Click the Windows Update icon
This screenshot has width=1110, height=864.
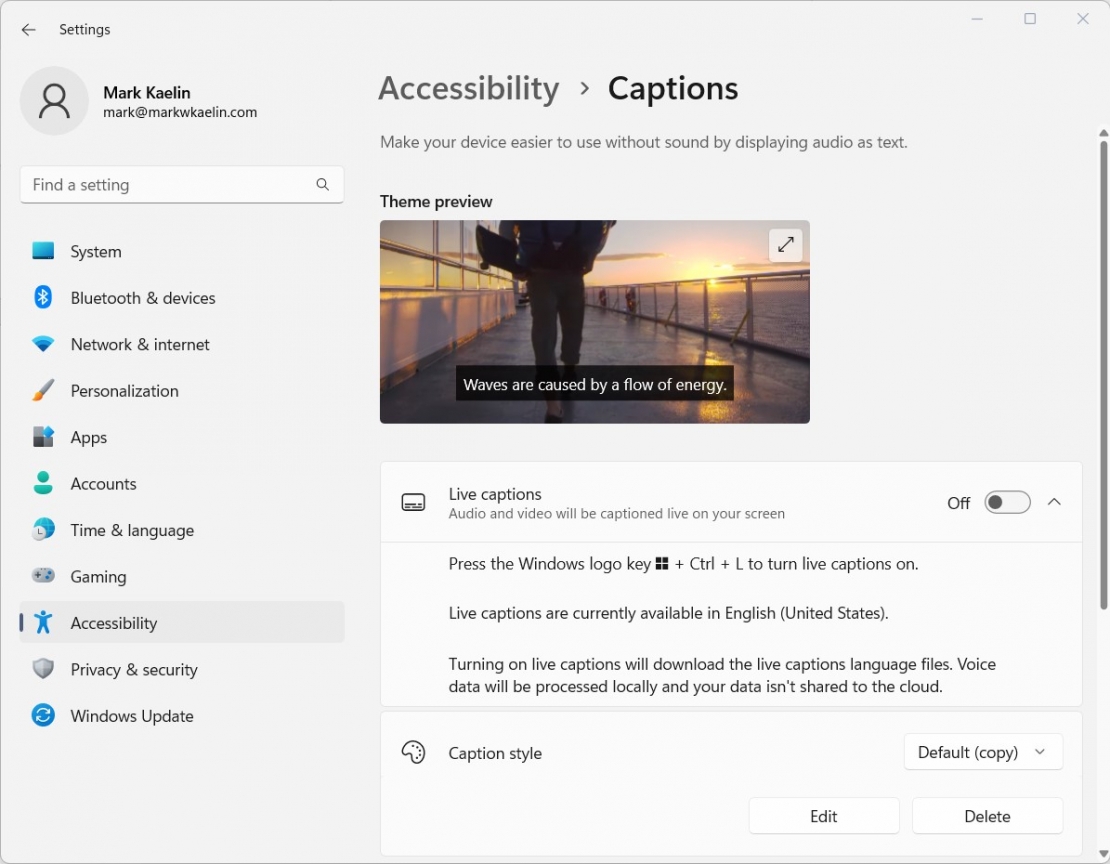click(x=44, y=716)
